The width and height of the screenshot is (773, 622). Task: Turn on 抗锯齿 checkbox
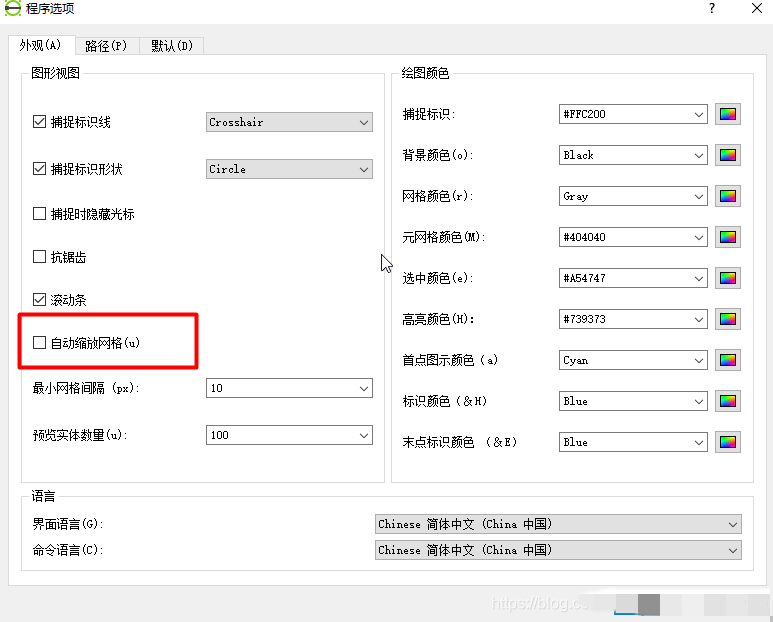click(40, 257)
